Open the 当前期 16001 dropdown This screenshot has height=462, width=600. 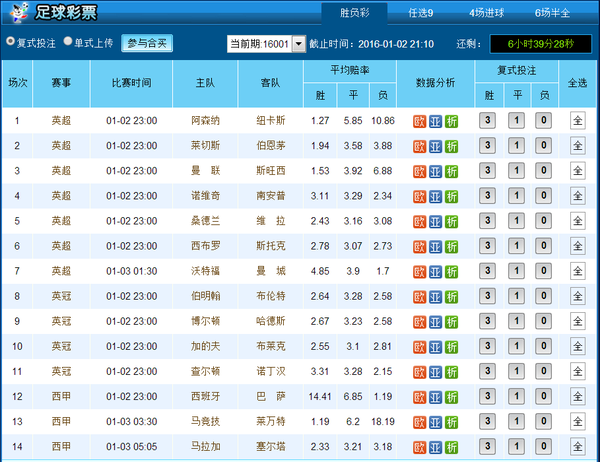268,44
